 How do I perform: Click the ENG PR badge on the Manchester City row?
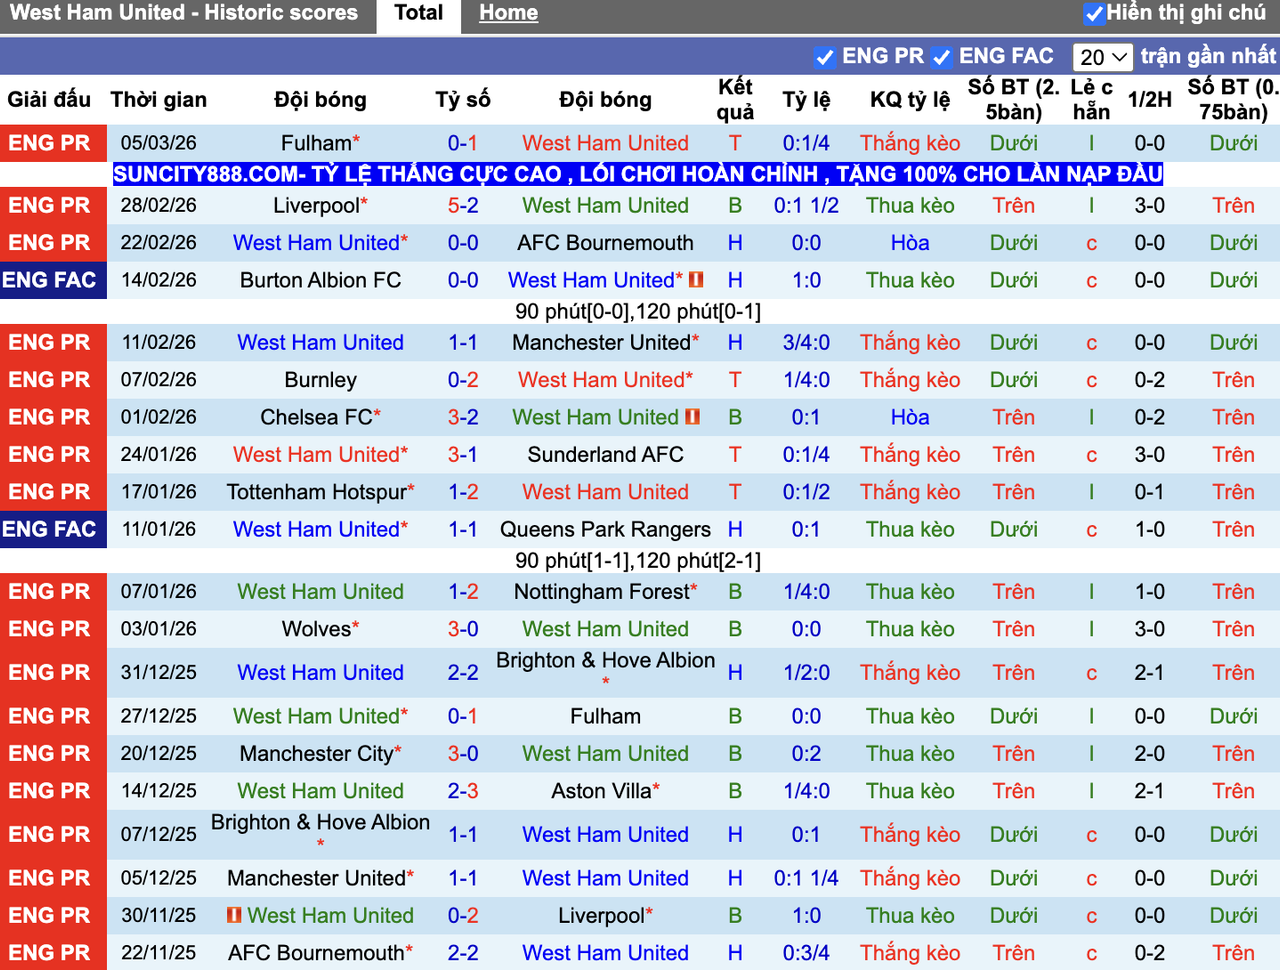pyautogui.click(x=53, y=753)
